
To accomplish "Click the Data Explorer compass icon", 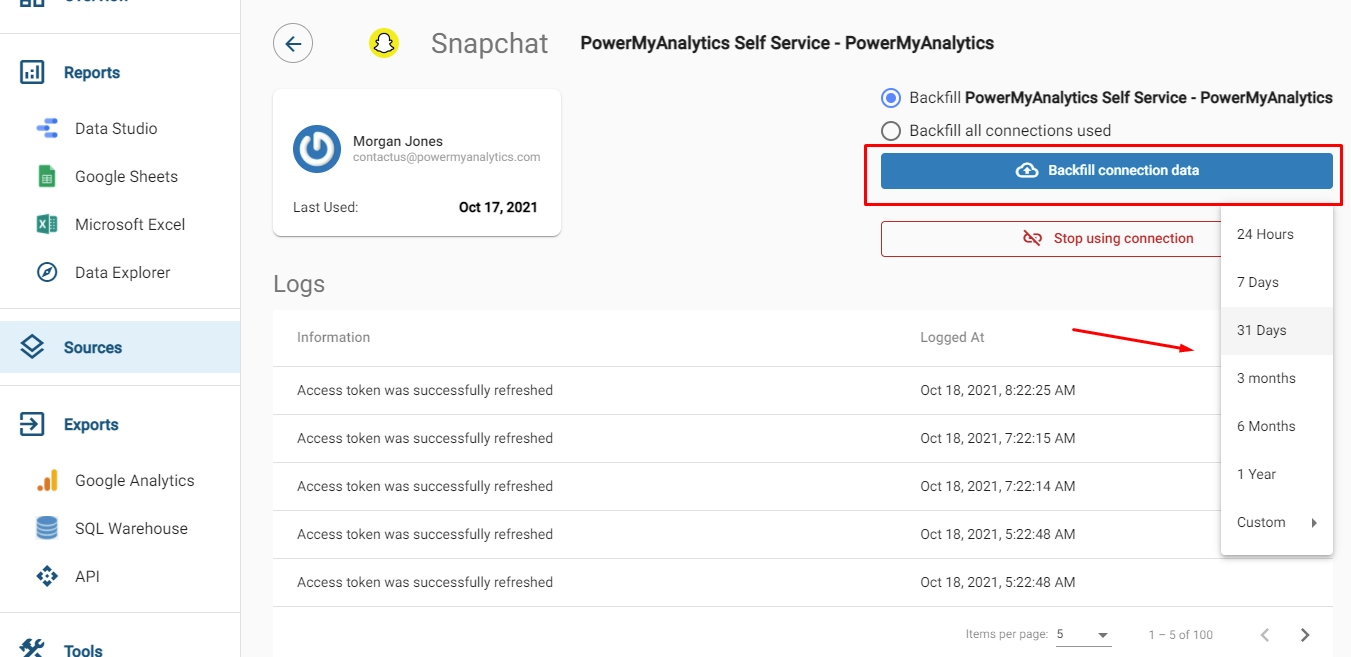I will [47, 273].
